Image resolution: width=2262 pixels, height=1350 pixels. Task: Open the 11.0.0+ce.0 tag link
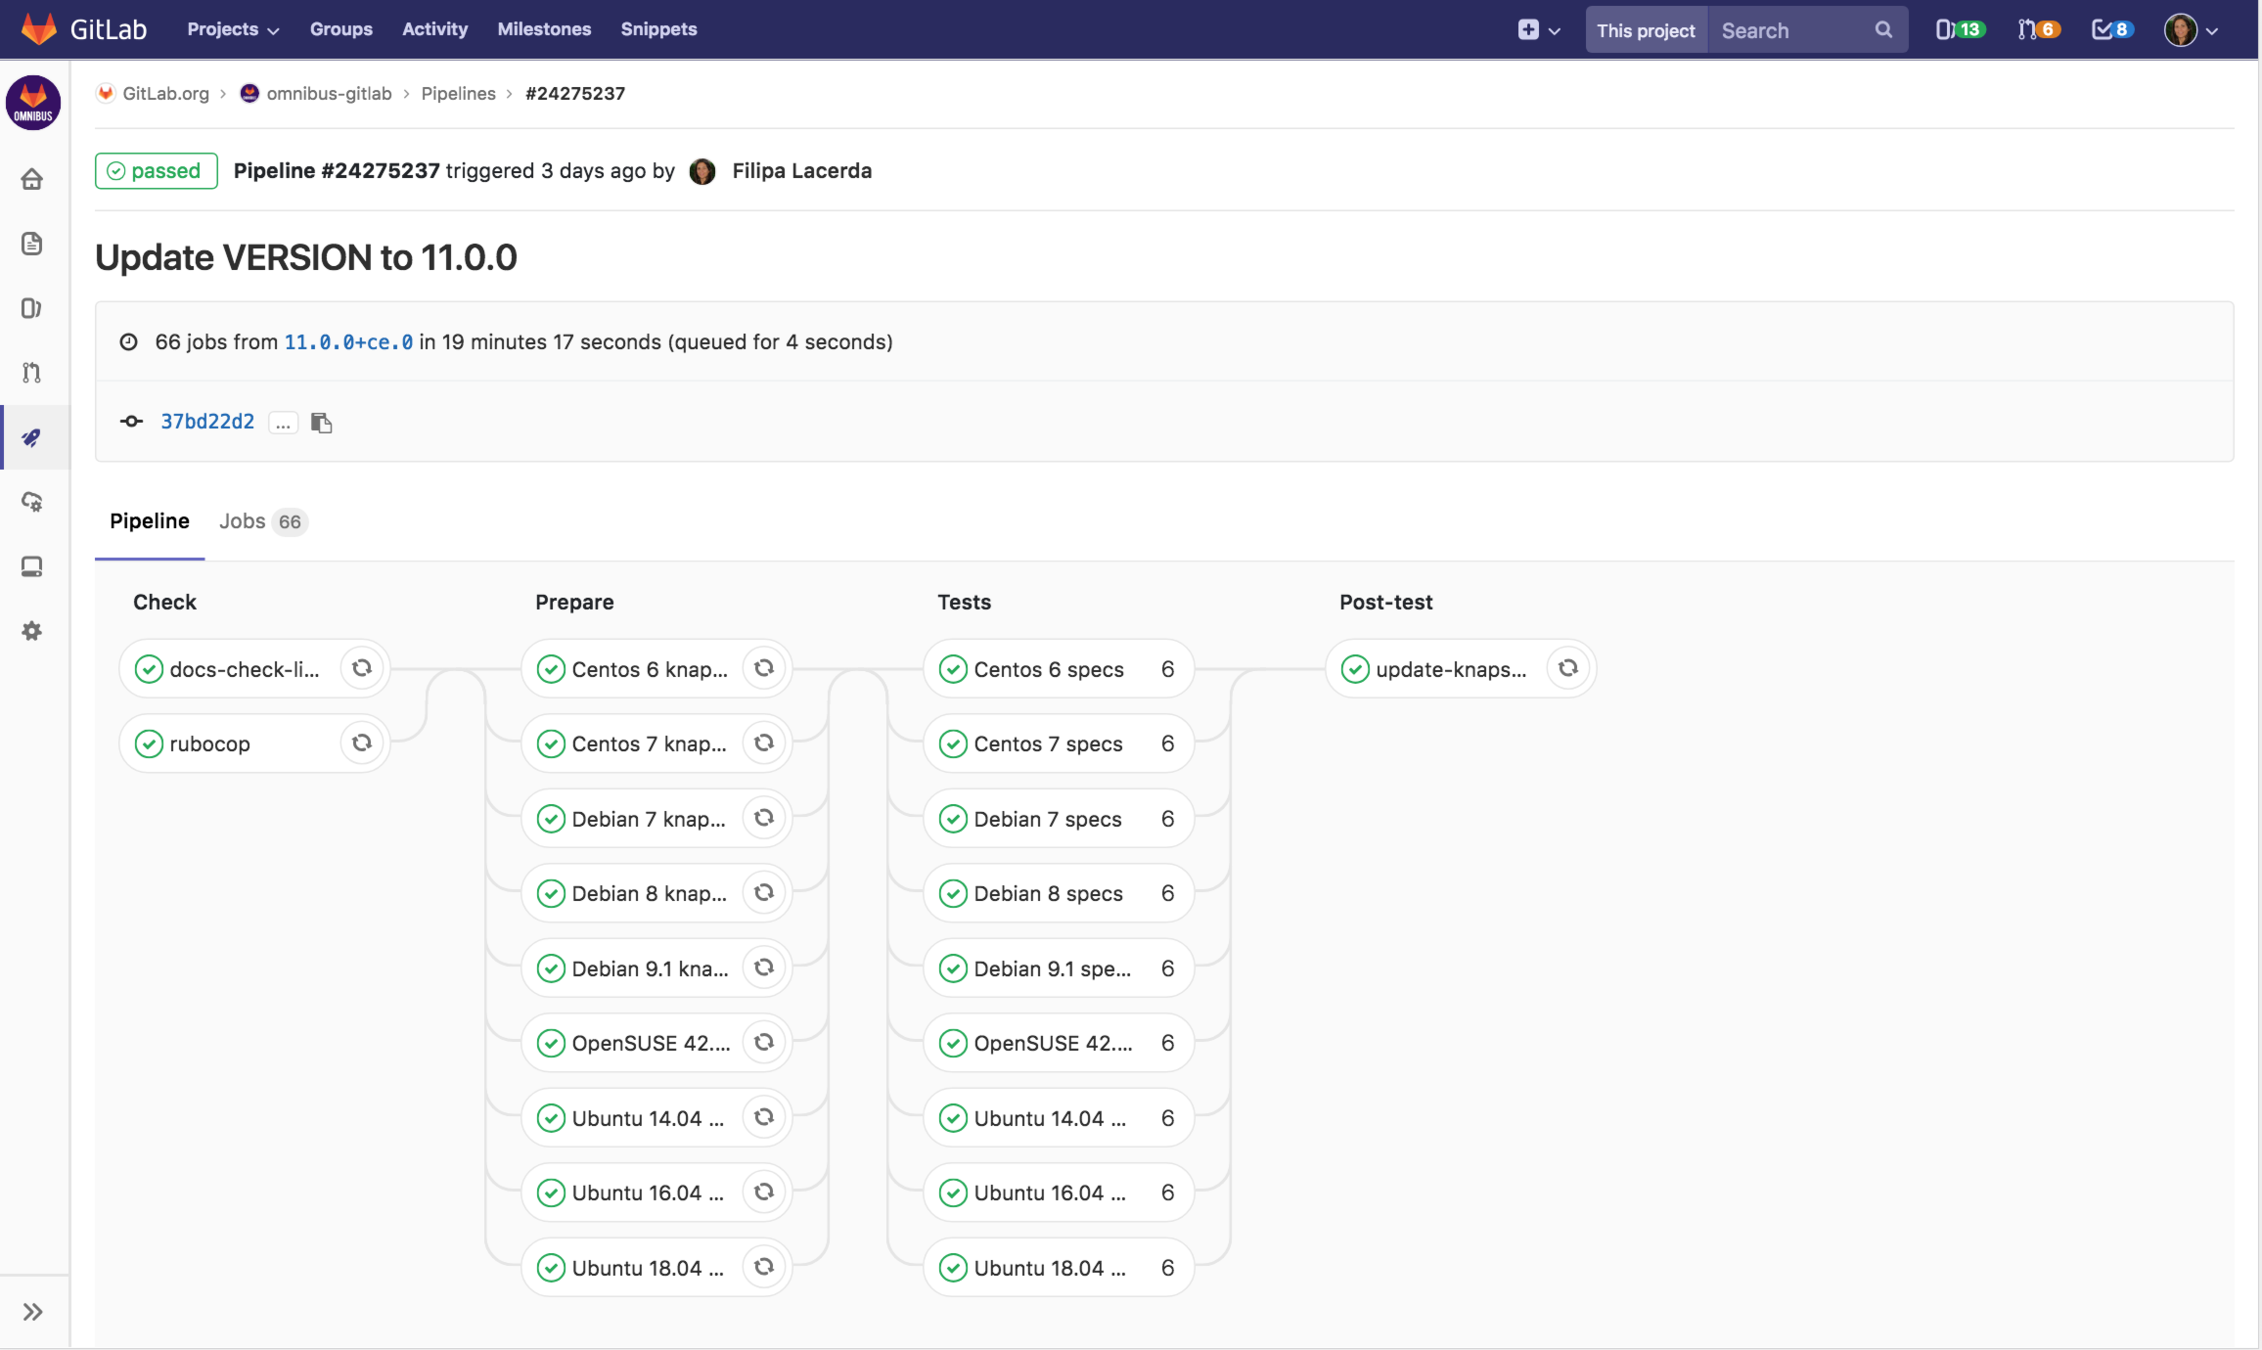[x=348, y=342]
